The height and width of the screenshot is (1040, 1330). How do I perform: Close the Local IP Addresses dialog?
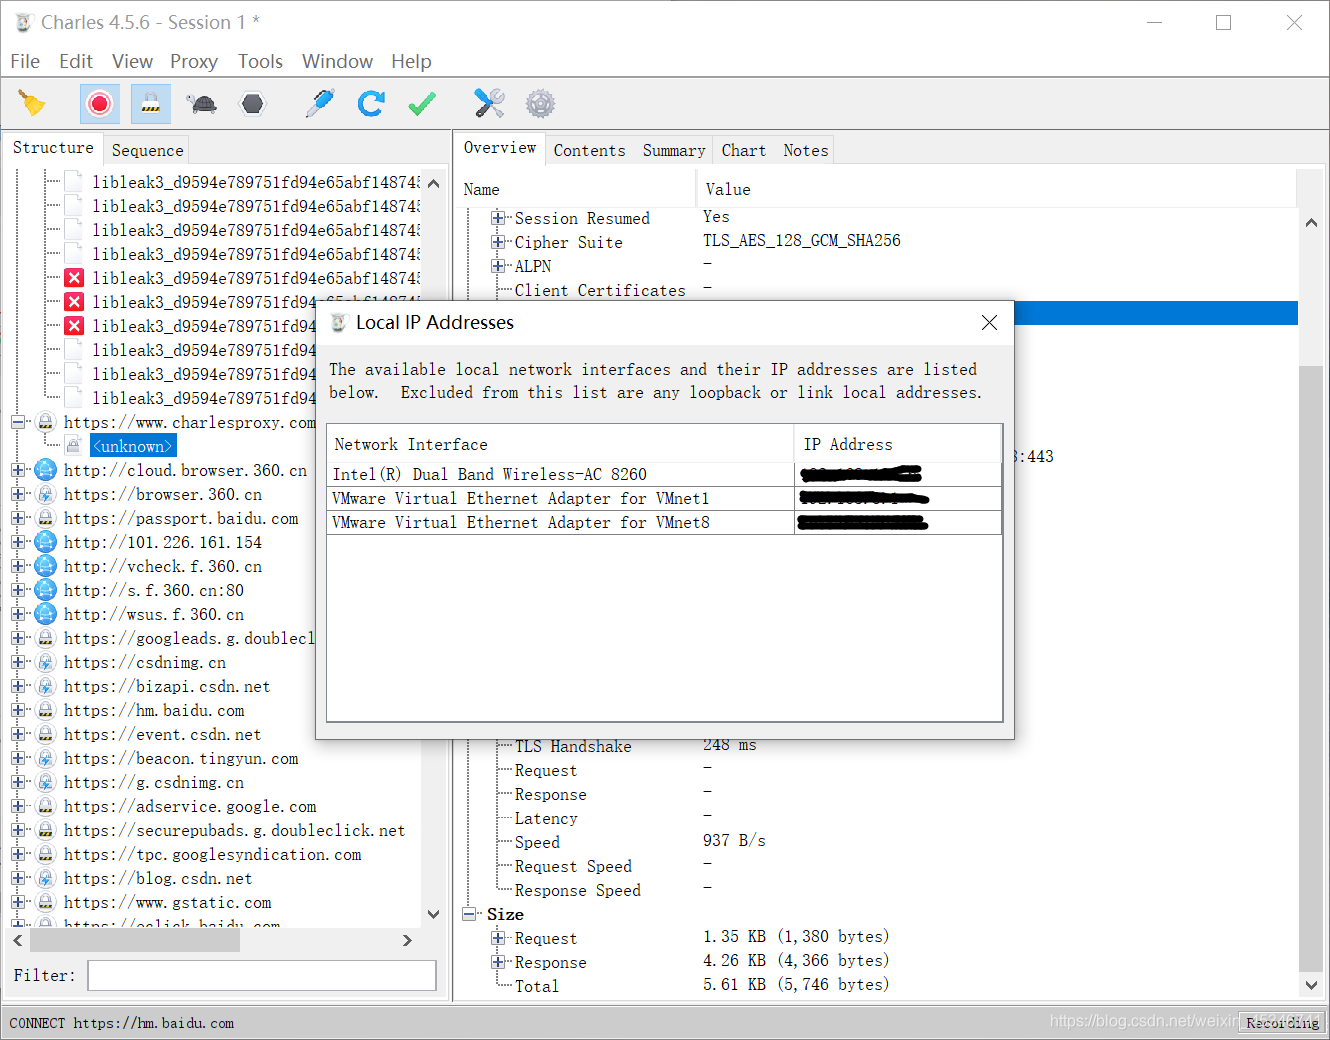click(x=989, y=322)
